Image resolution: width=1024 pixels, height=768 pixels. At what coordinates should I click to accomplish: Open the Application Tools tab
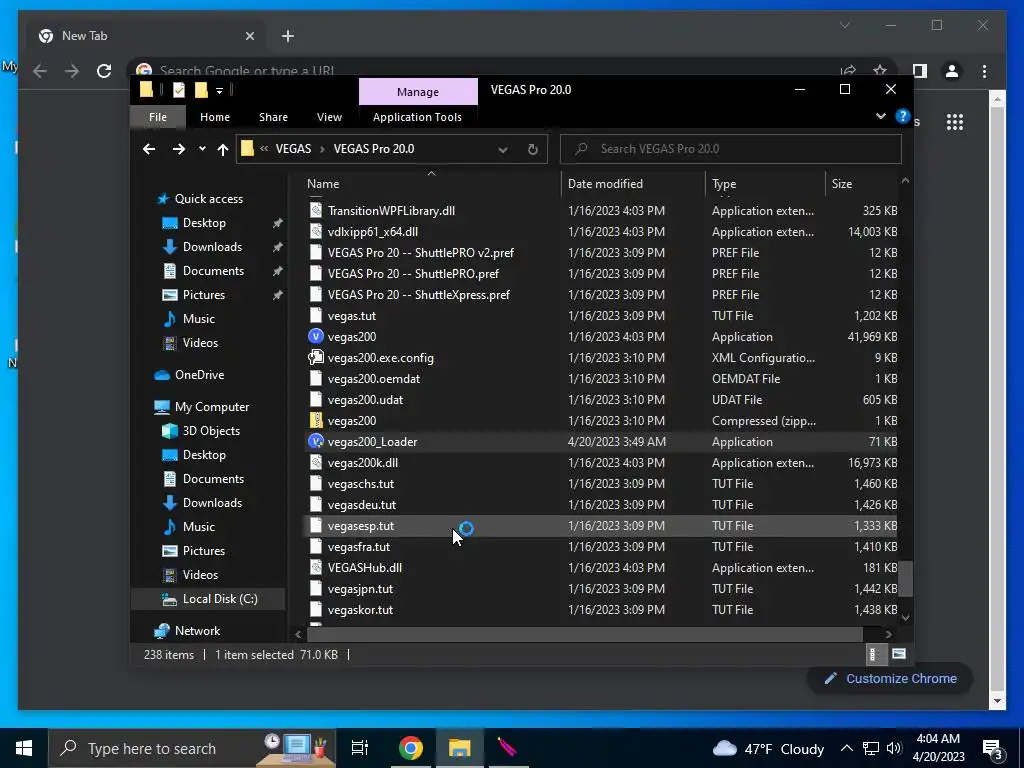(x=417, y=117)
